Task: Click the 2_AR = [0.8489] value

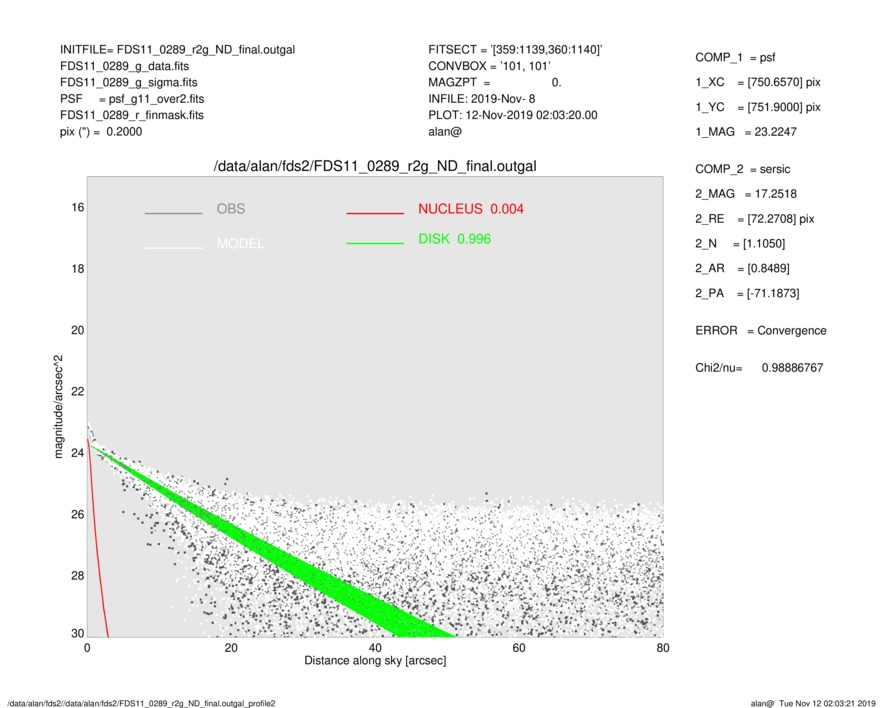Action: click(742, 269)
